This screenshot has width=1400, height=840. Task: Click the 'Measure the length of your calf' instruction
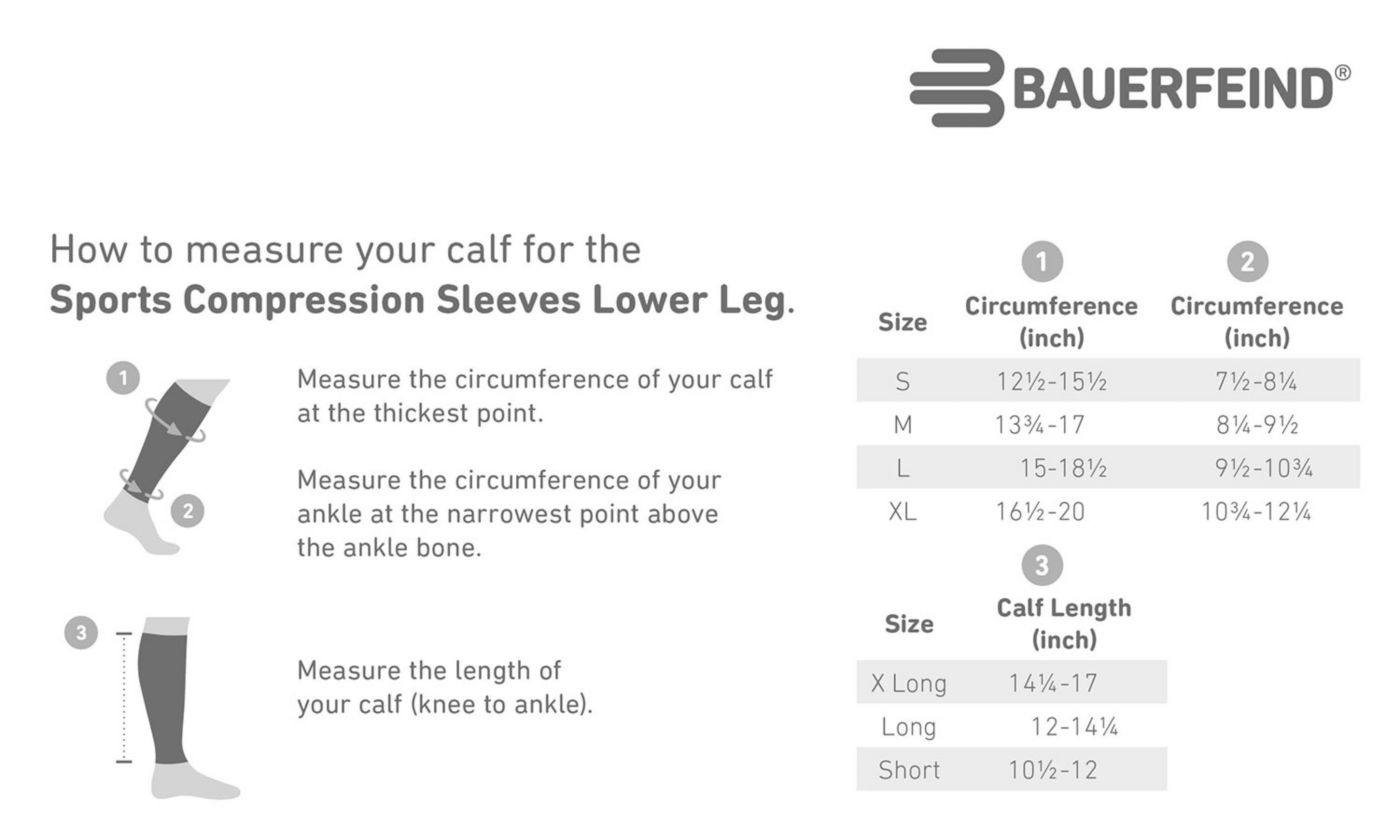click(x=445, y=686)
